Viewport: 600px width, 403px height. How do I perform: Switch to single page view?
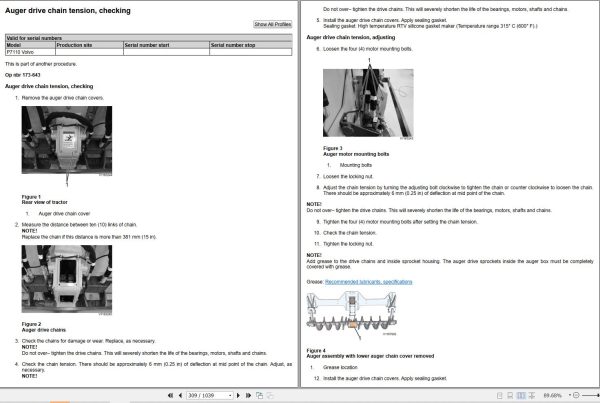click(x=499, y=395)
